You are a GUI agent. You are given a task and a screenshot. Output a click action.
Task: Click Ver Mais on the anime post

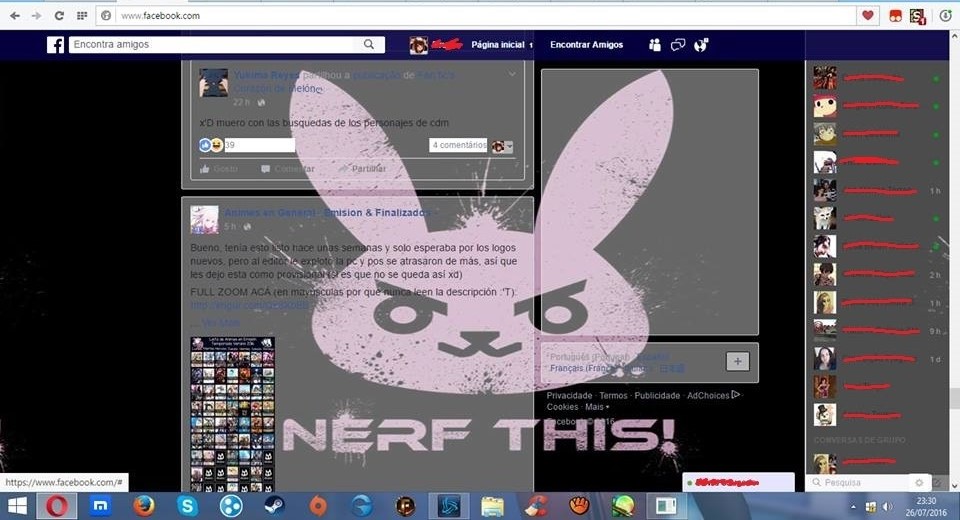220,322
